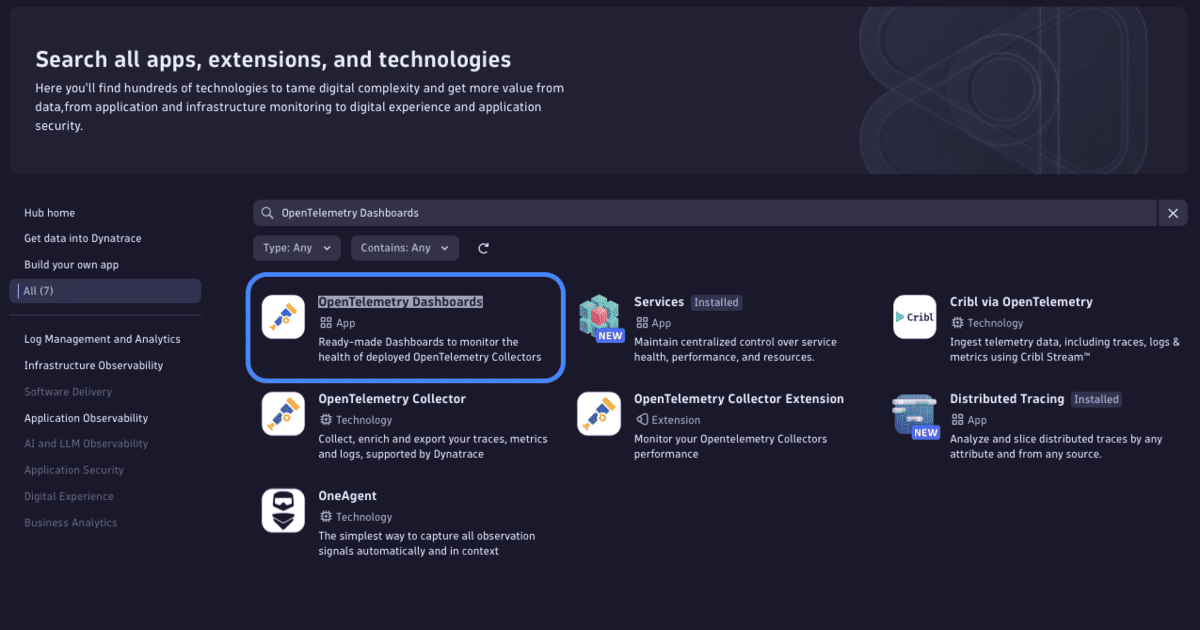Clear the search with the X button

click(x=1173, y=212)
